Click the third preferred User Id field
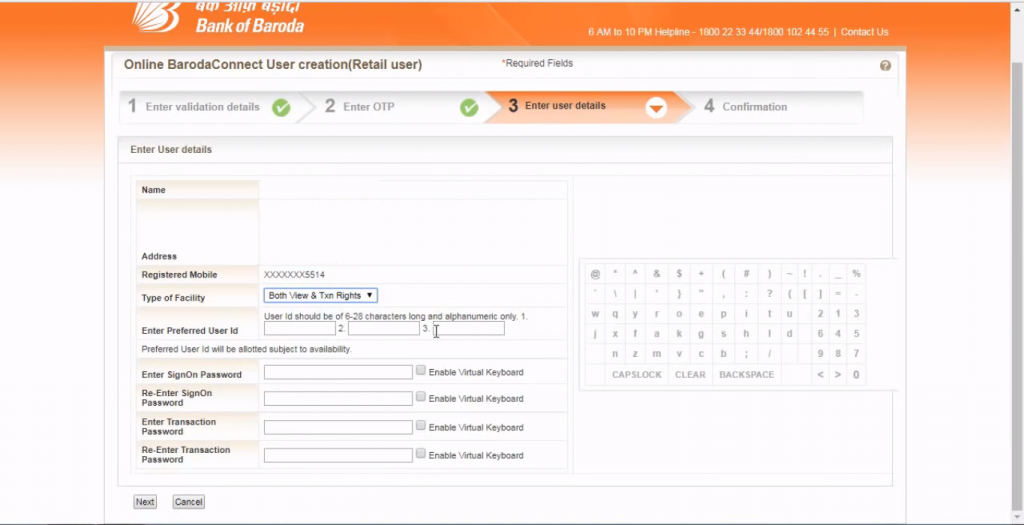The width and height of the screenshot is (1024, 525). [469, 328]
